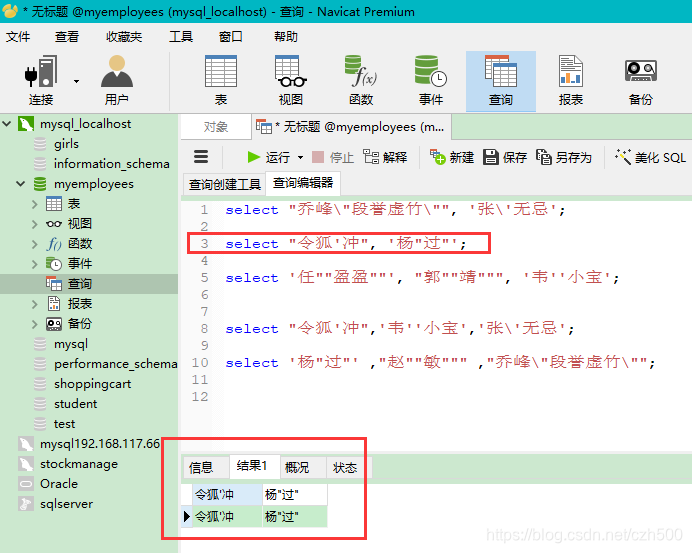Open the User (用户) toolbar icon

click(x=117, y=80)
